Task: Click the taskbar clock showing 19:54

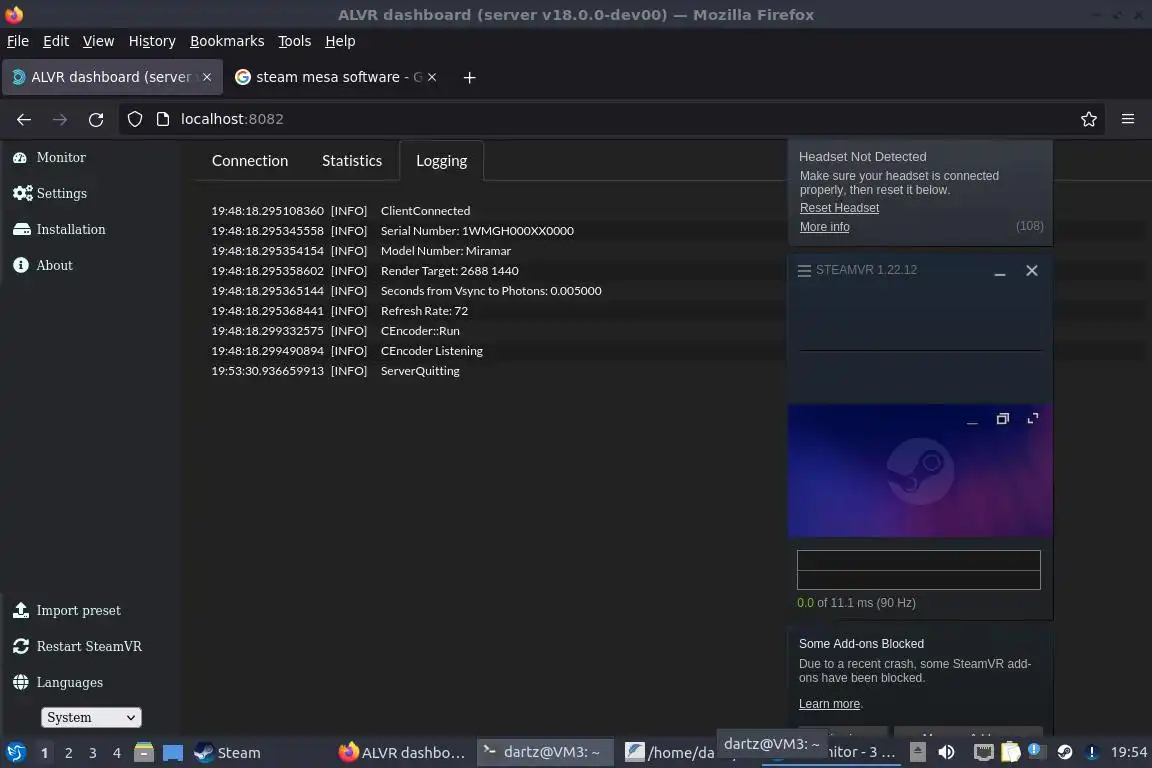Action: (x=1128, y=752)
